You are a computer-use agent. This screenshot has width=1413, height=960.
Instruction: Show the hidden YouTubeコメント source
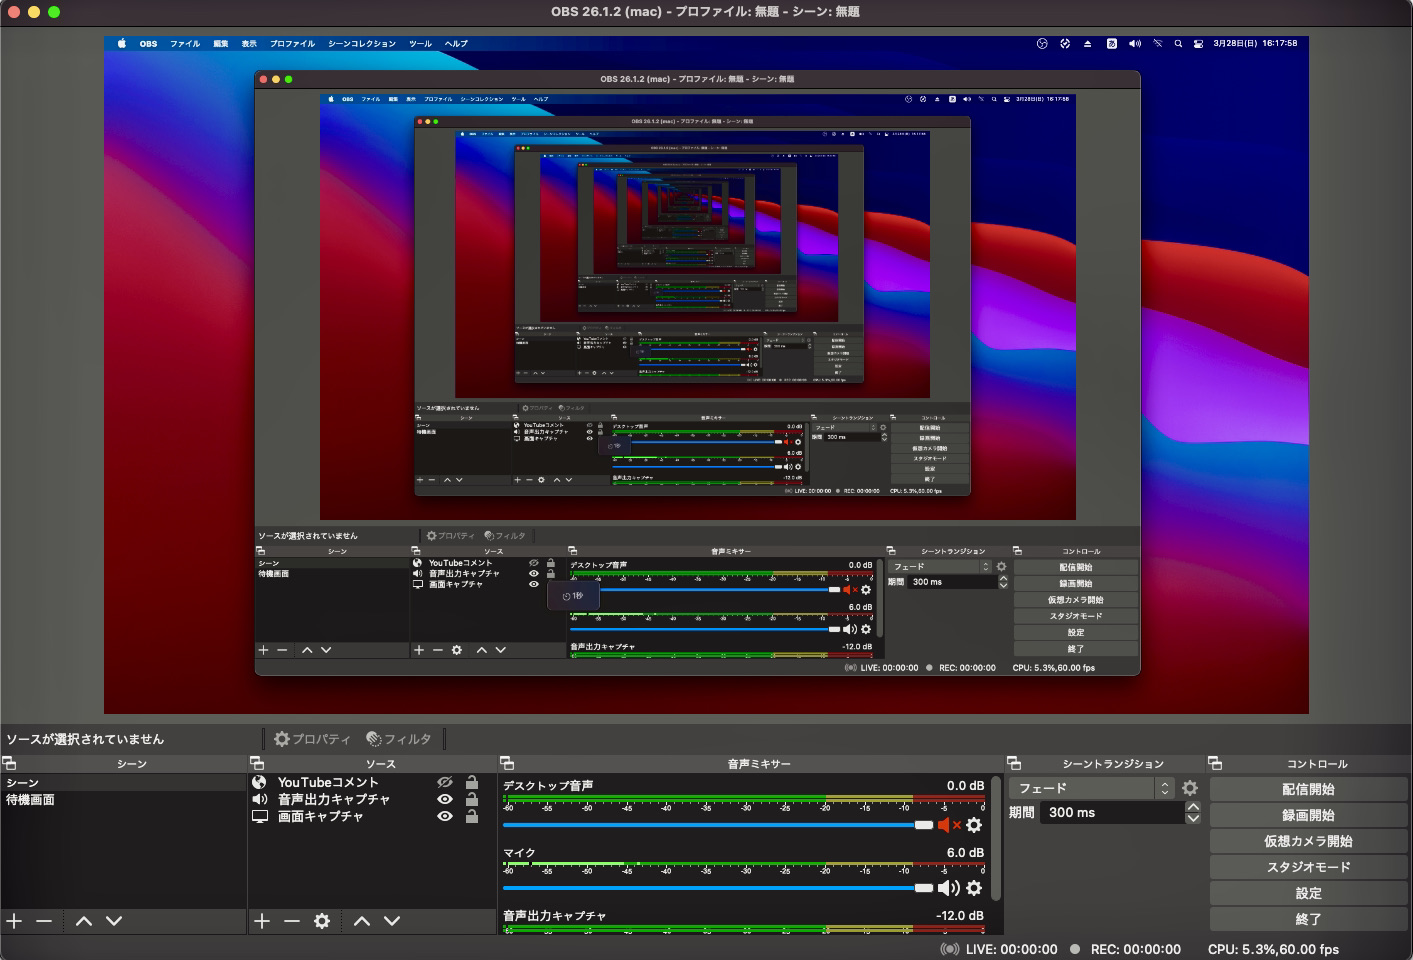445,782
